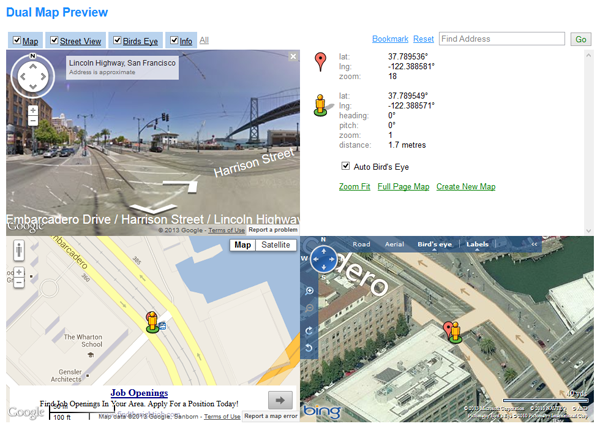Switch Google map to Satellite view

tap(276, 245)
